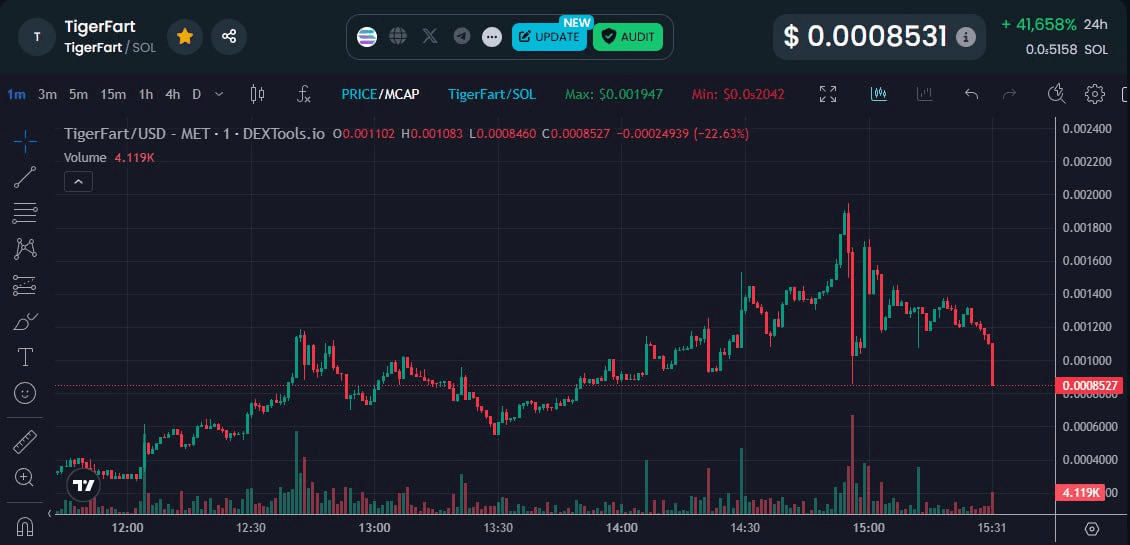
Task: Select the zoom in tool
Action: click(25, 477)
